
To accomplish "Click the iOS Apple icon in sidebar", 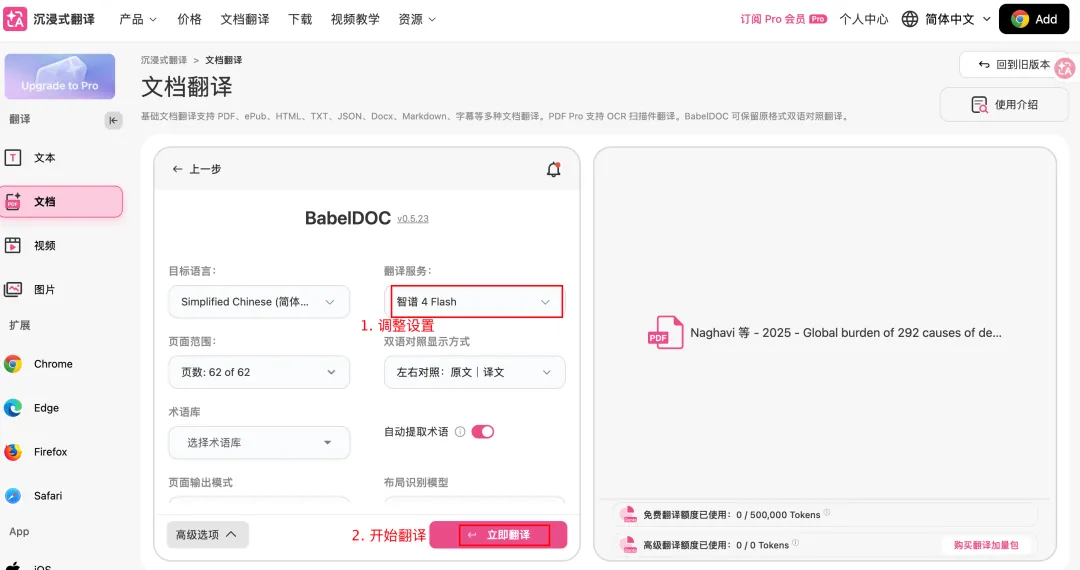I will pyautogui.click(x=13, y=566).
